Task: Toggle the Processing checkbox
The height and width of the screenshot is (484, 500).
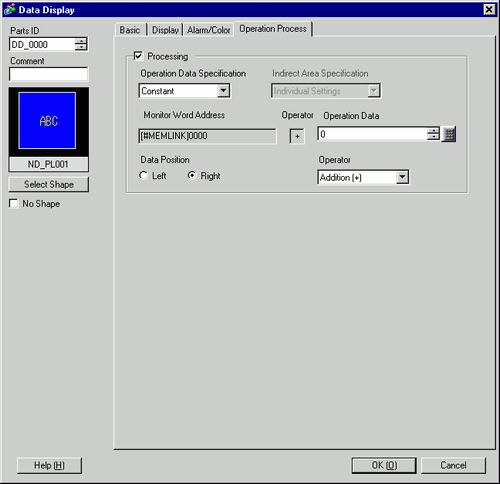Action: (138, 56)
